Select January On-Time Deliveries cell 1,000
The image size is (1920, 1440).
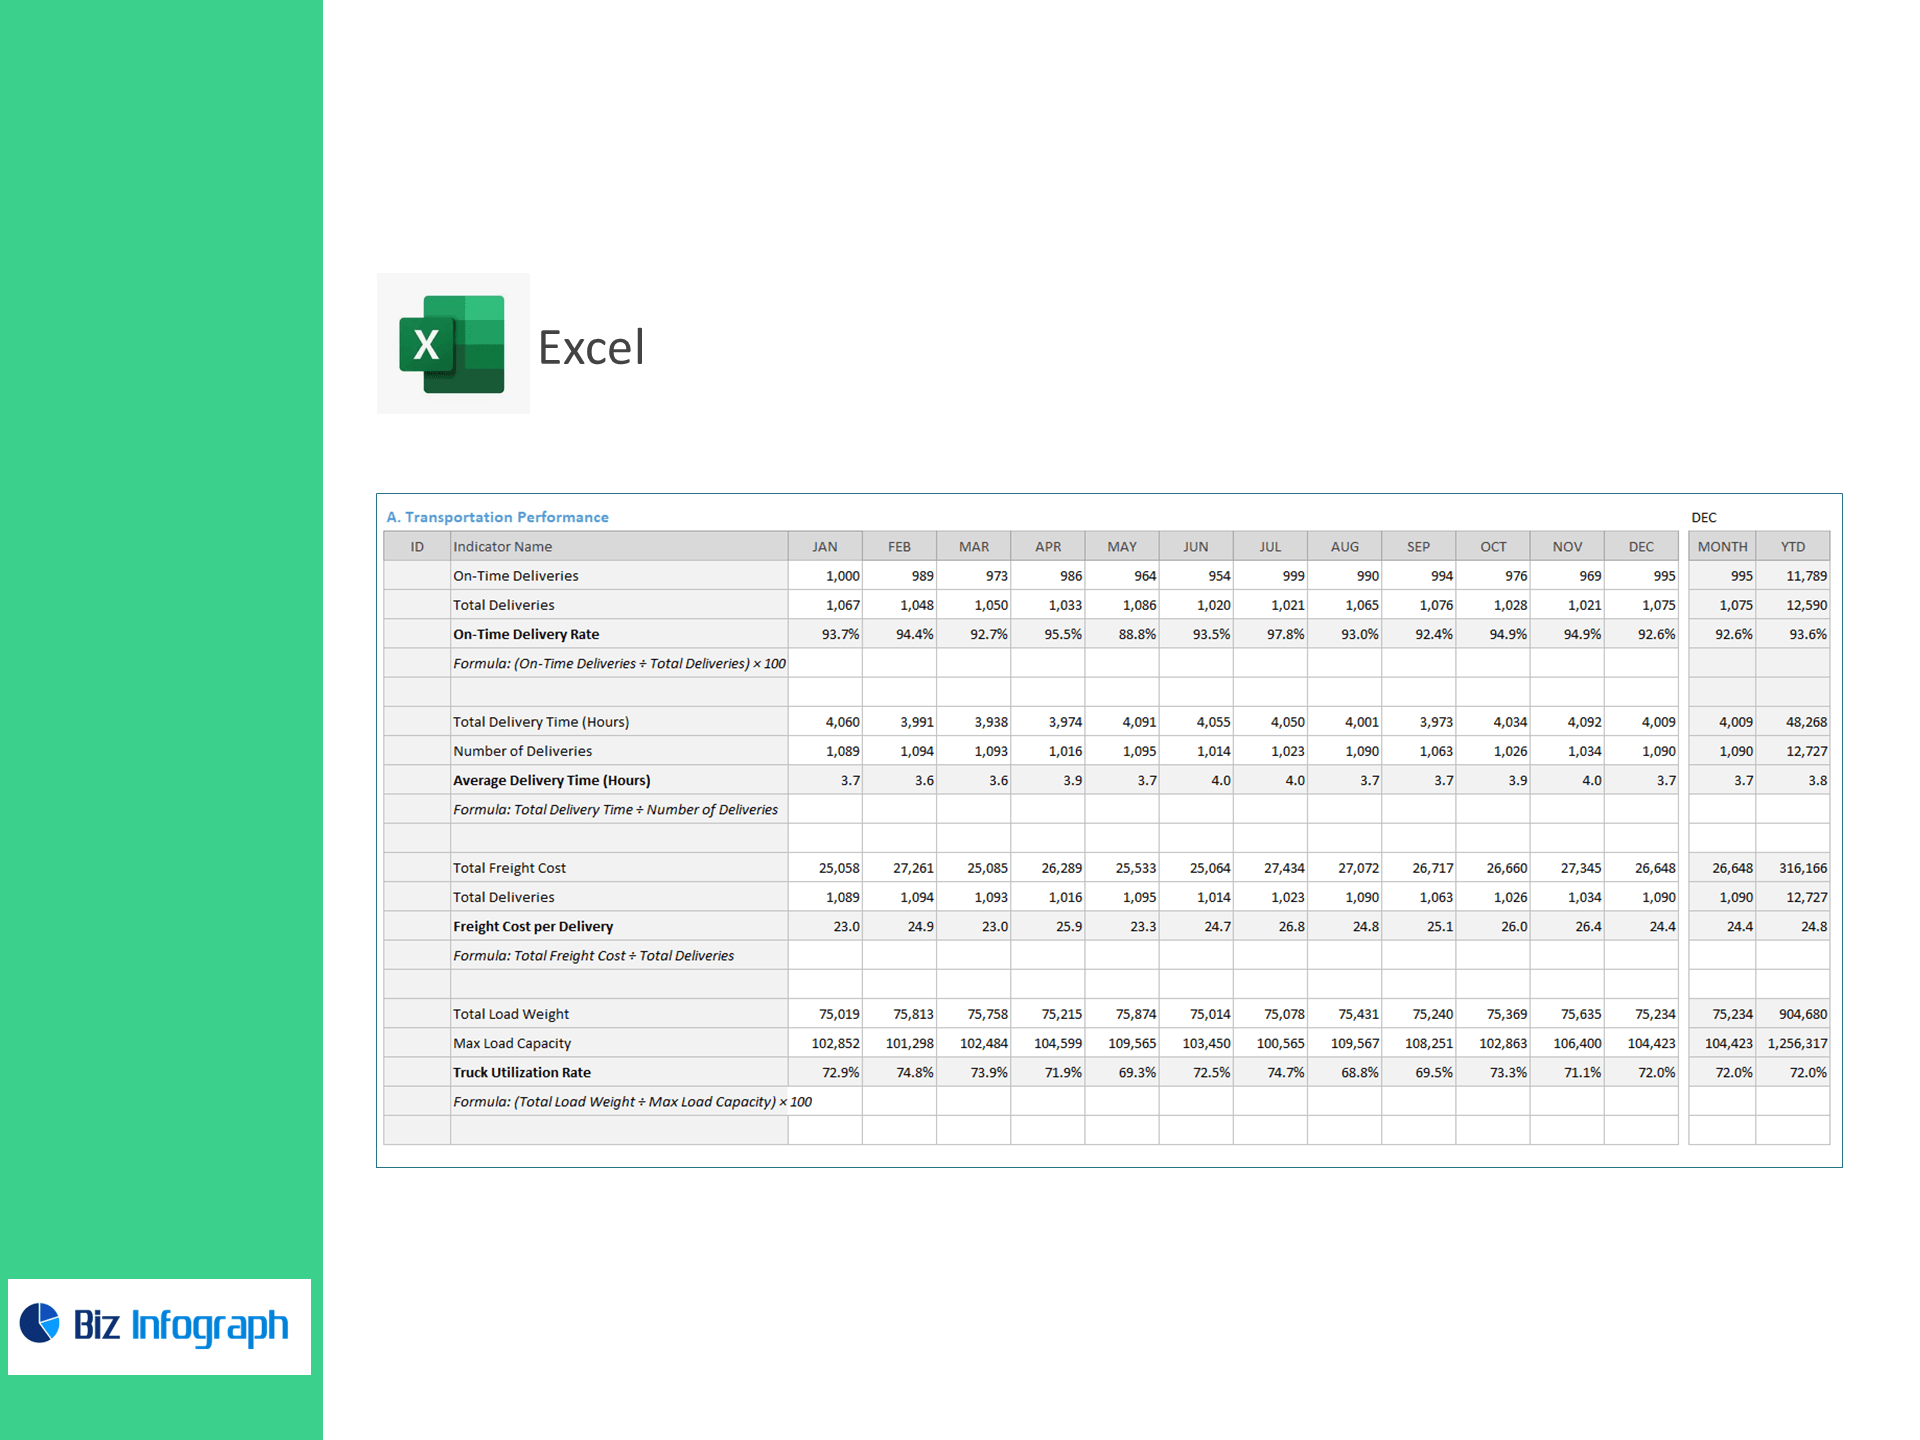[x=842, y=576]
